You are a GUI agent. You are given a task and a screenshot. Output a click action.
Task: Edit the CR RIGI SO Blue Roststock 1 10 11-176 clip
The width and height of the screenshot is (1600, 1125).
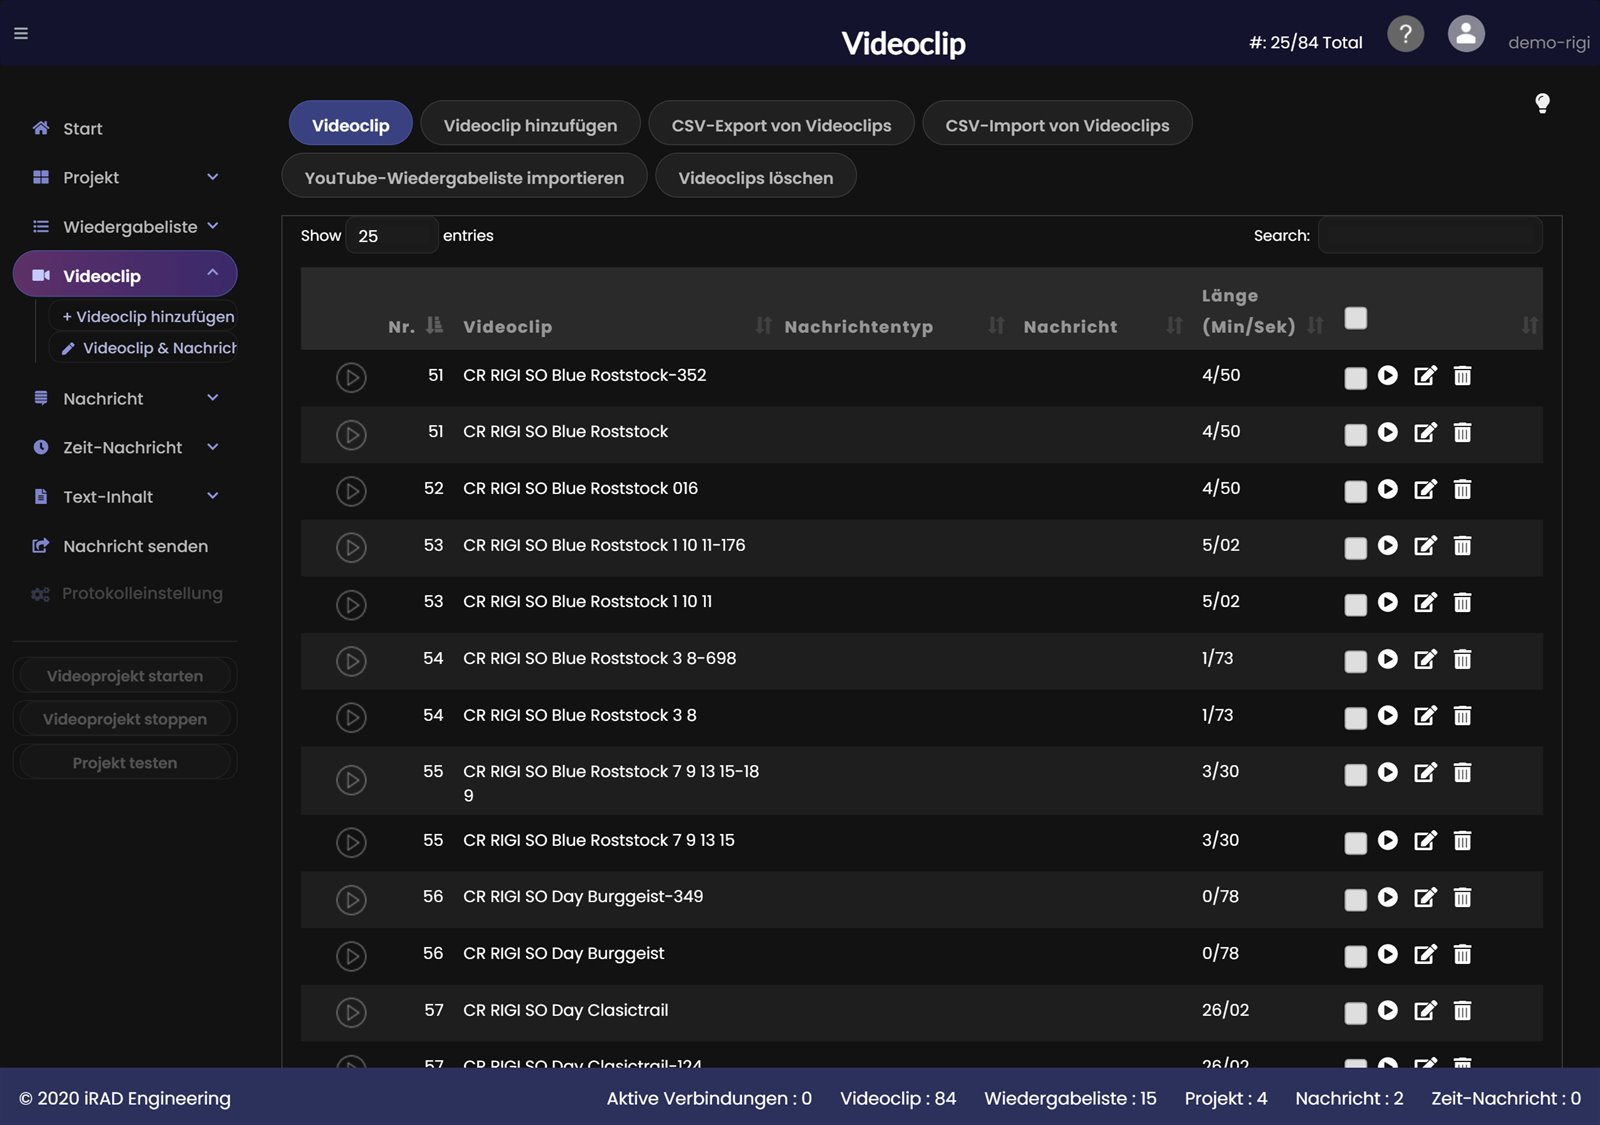pos(1425,545)
